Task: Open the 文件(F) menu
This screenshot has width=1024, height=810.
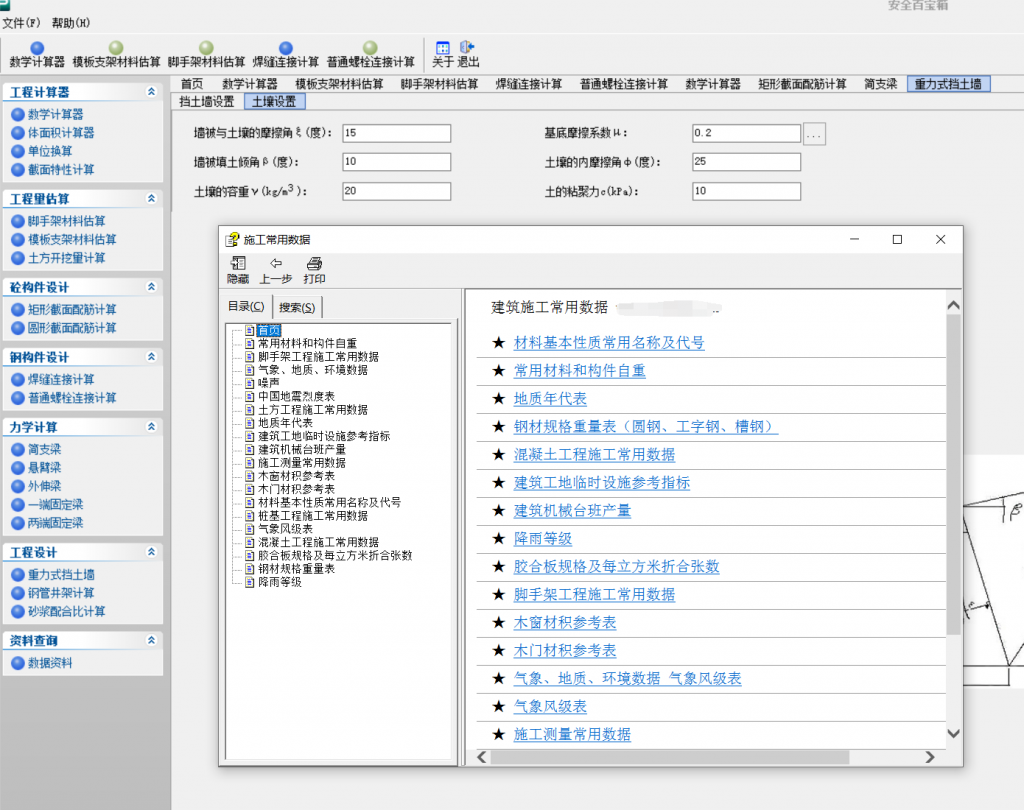Action: [x=20, y=22]
